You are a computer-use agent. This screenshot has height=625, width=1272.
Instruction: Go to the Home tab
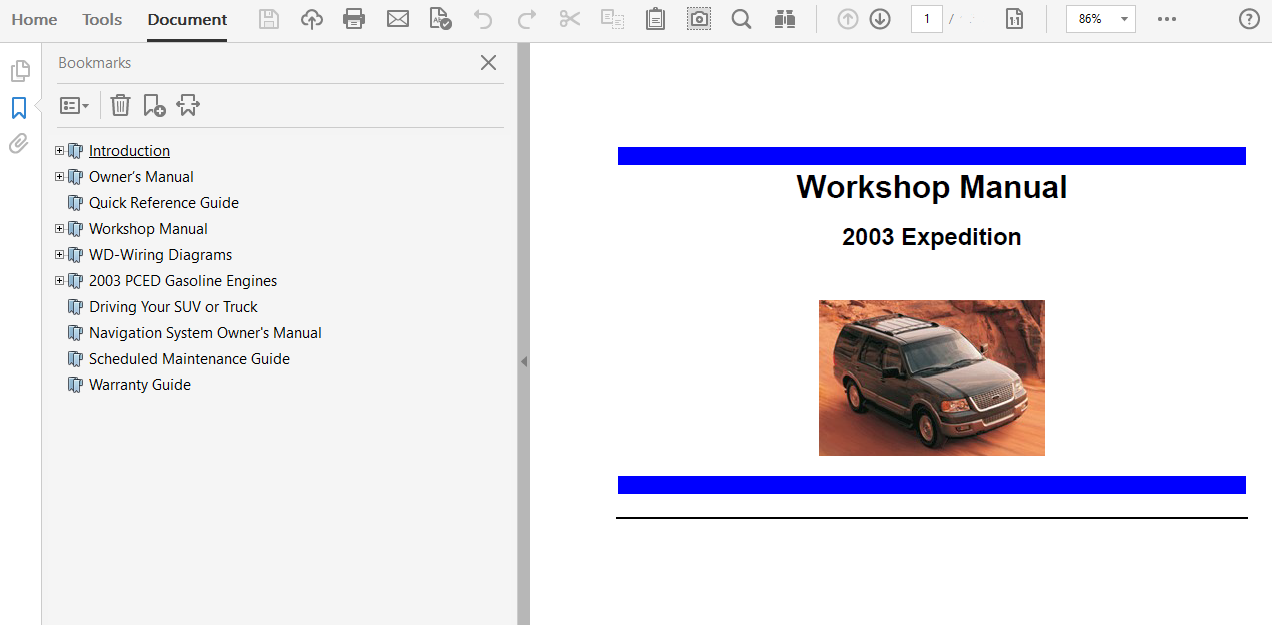[34, 20]
